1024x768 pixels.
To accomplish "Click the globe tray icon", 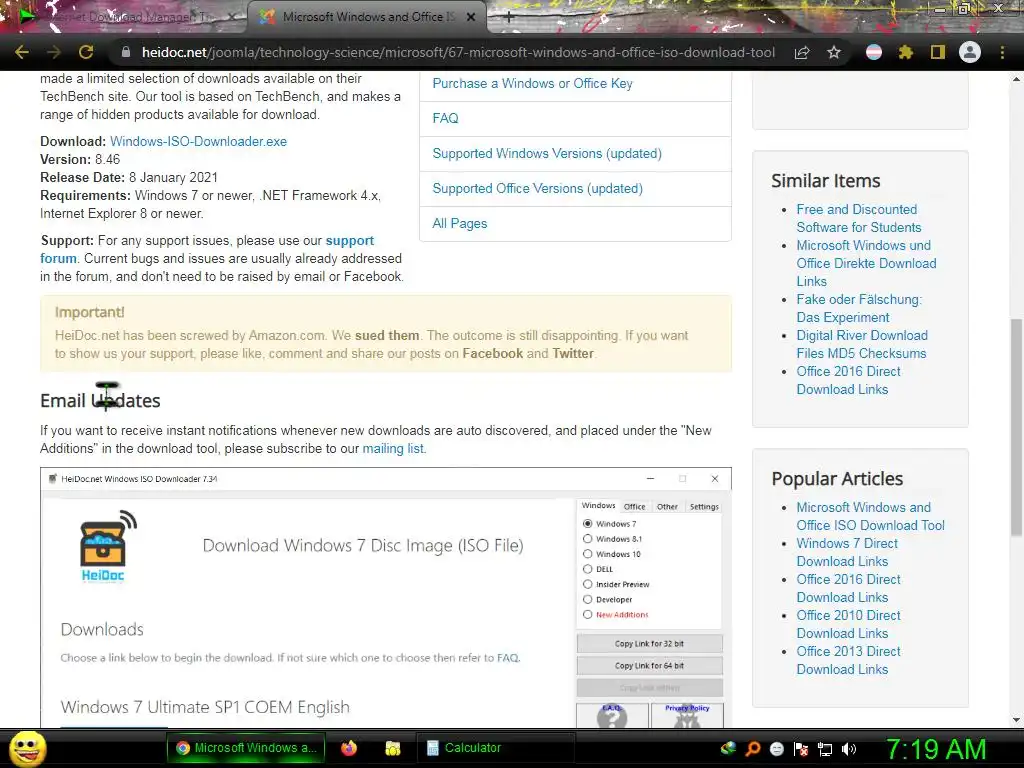I will click(729, 748).
